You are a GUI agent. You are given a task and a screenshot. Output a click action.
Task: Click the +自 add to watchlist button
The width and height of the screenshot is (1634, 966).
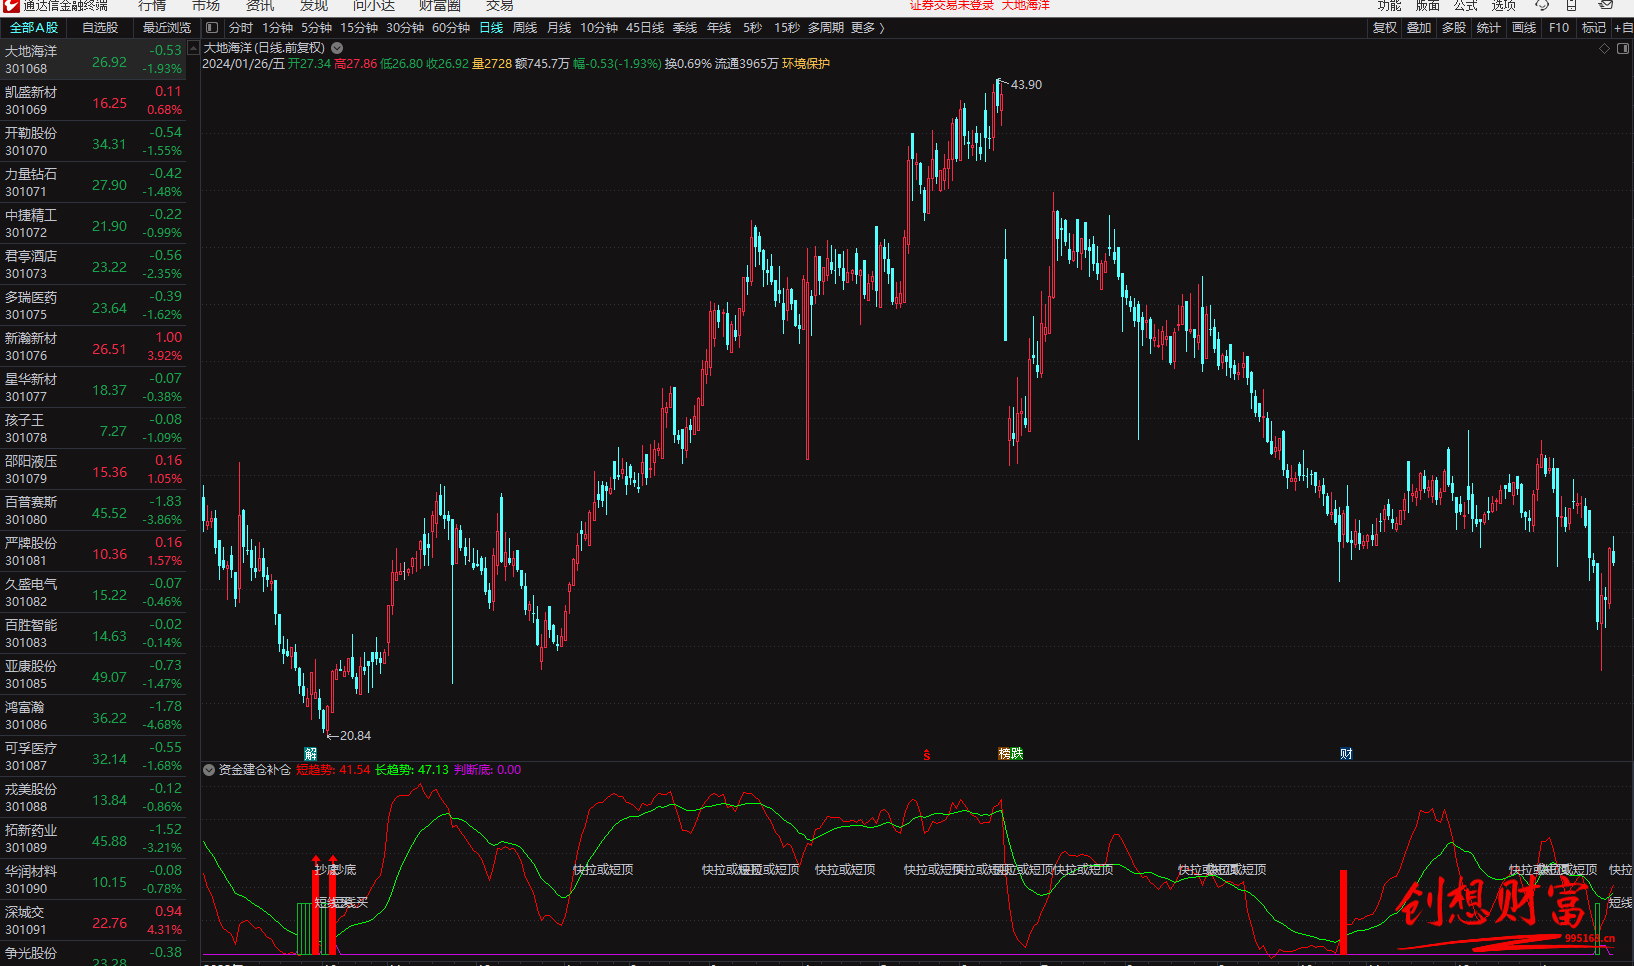1623,28
